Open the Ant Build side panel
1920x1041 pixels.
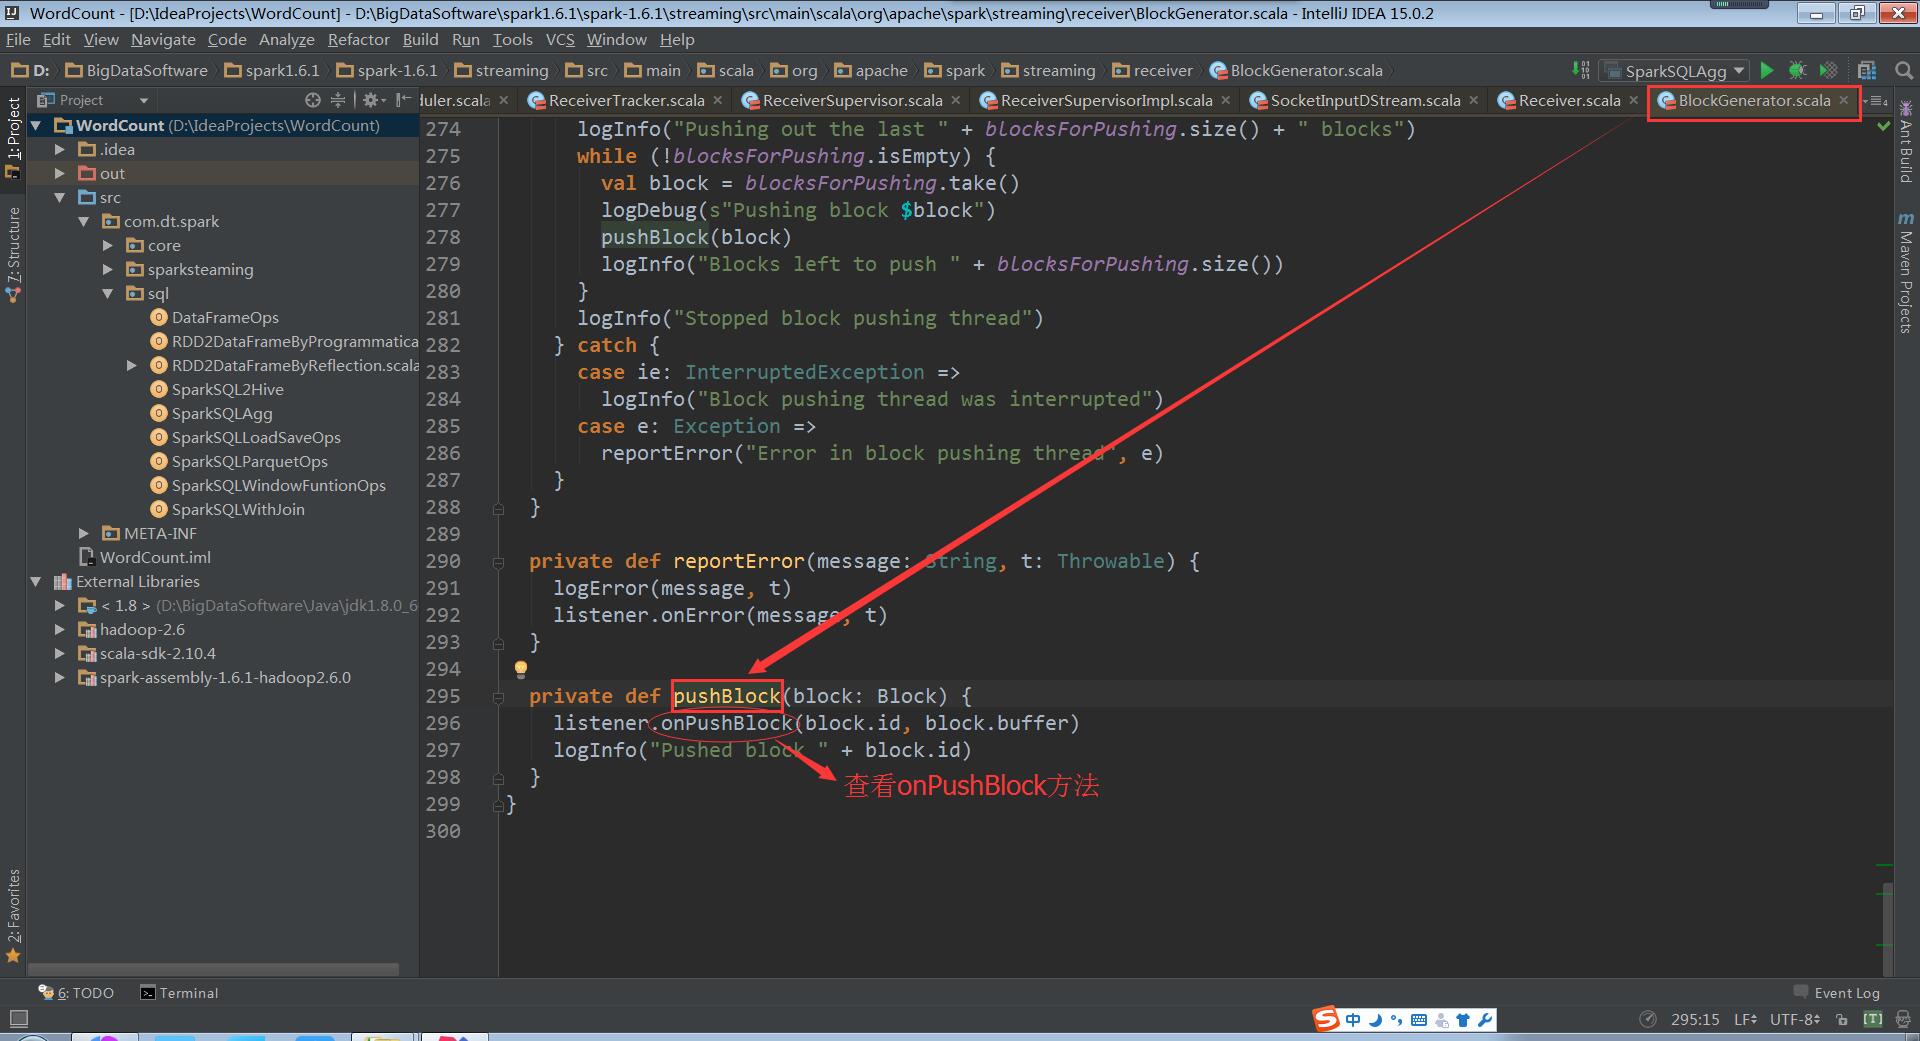click(x=1905, y=141)
